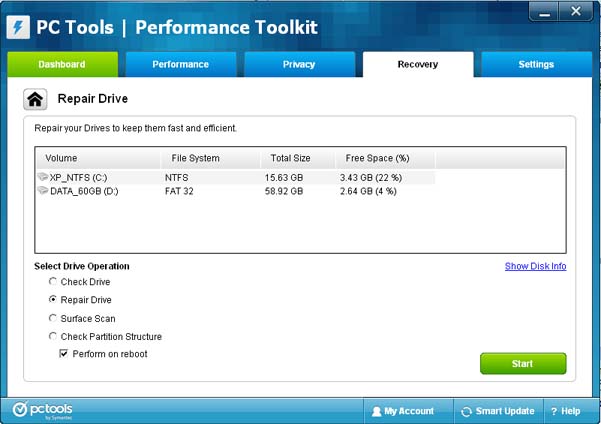
Task: Open the Privacy tab
Action: point(299,64)
